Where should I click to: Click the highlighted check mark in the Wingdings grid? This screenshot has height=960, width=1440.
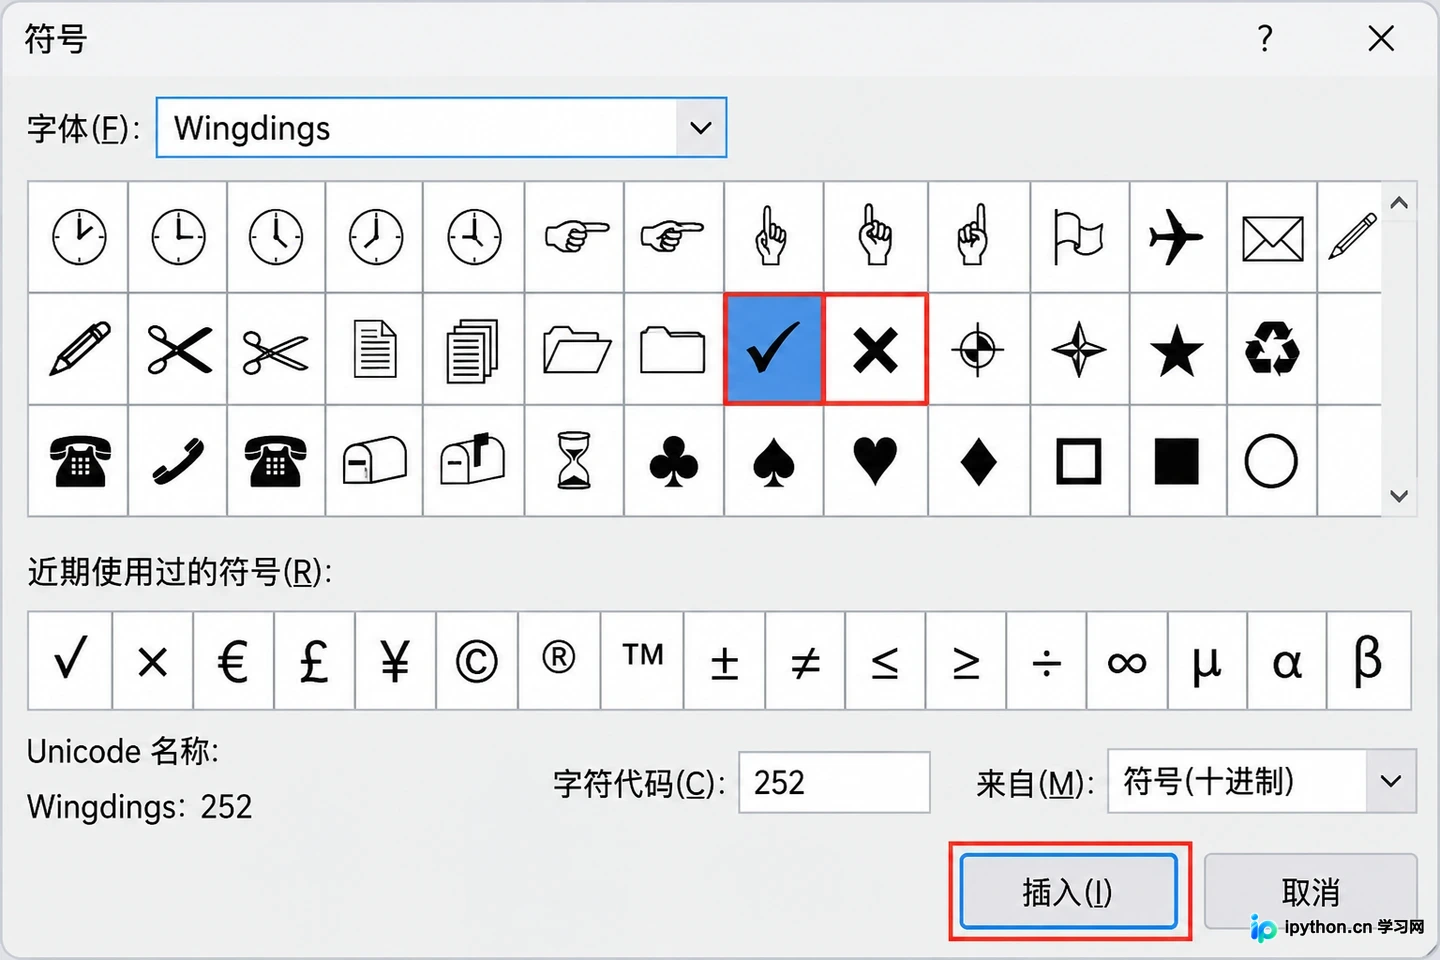[773, 349]
